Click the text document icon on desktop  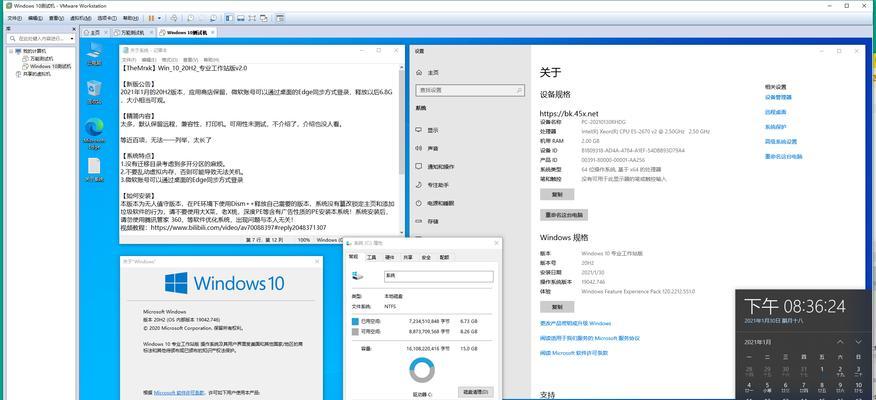[94, 169]
